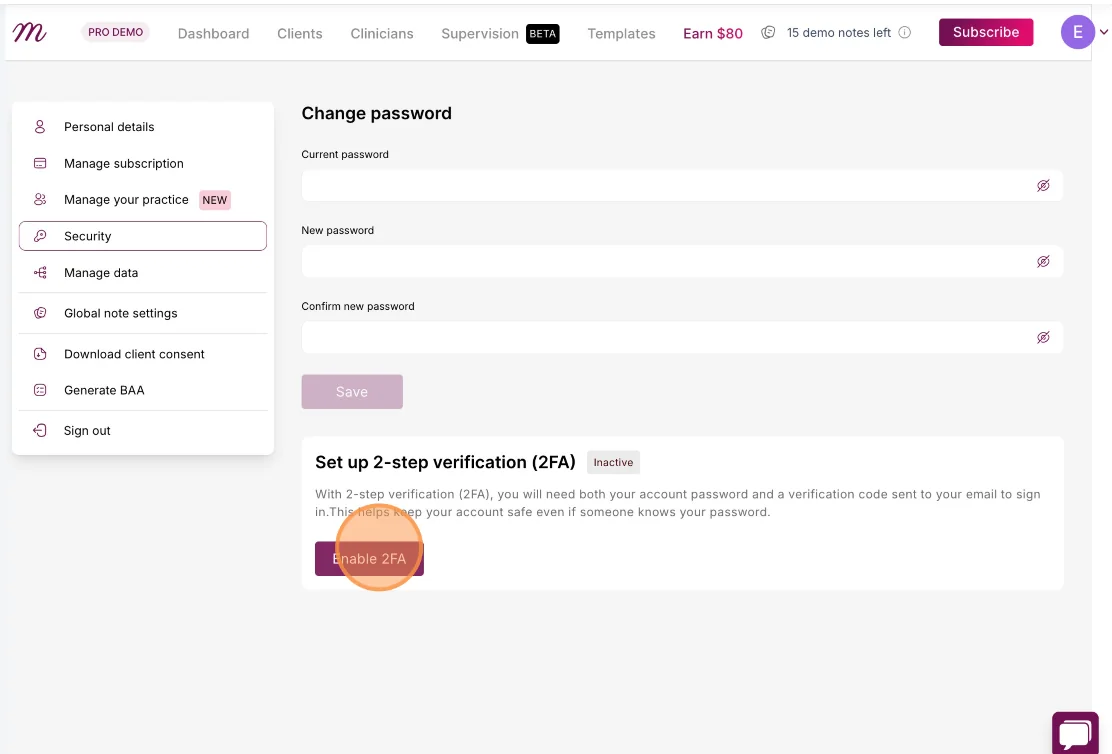1112x754 pixels.
Task: Open the chat widget bubble
Action: (x=1075, y=733)
